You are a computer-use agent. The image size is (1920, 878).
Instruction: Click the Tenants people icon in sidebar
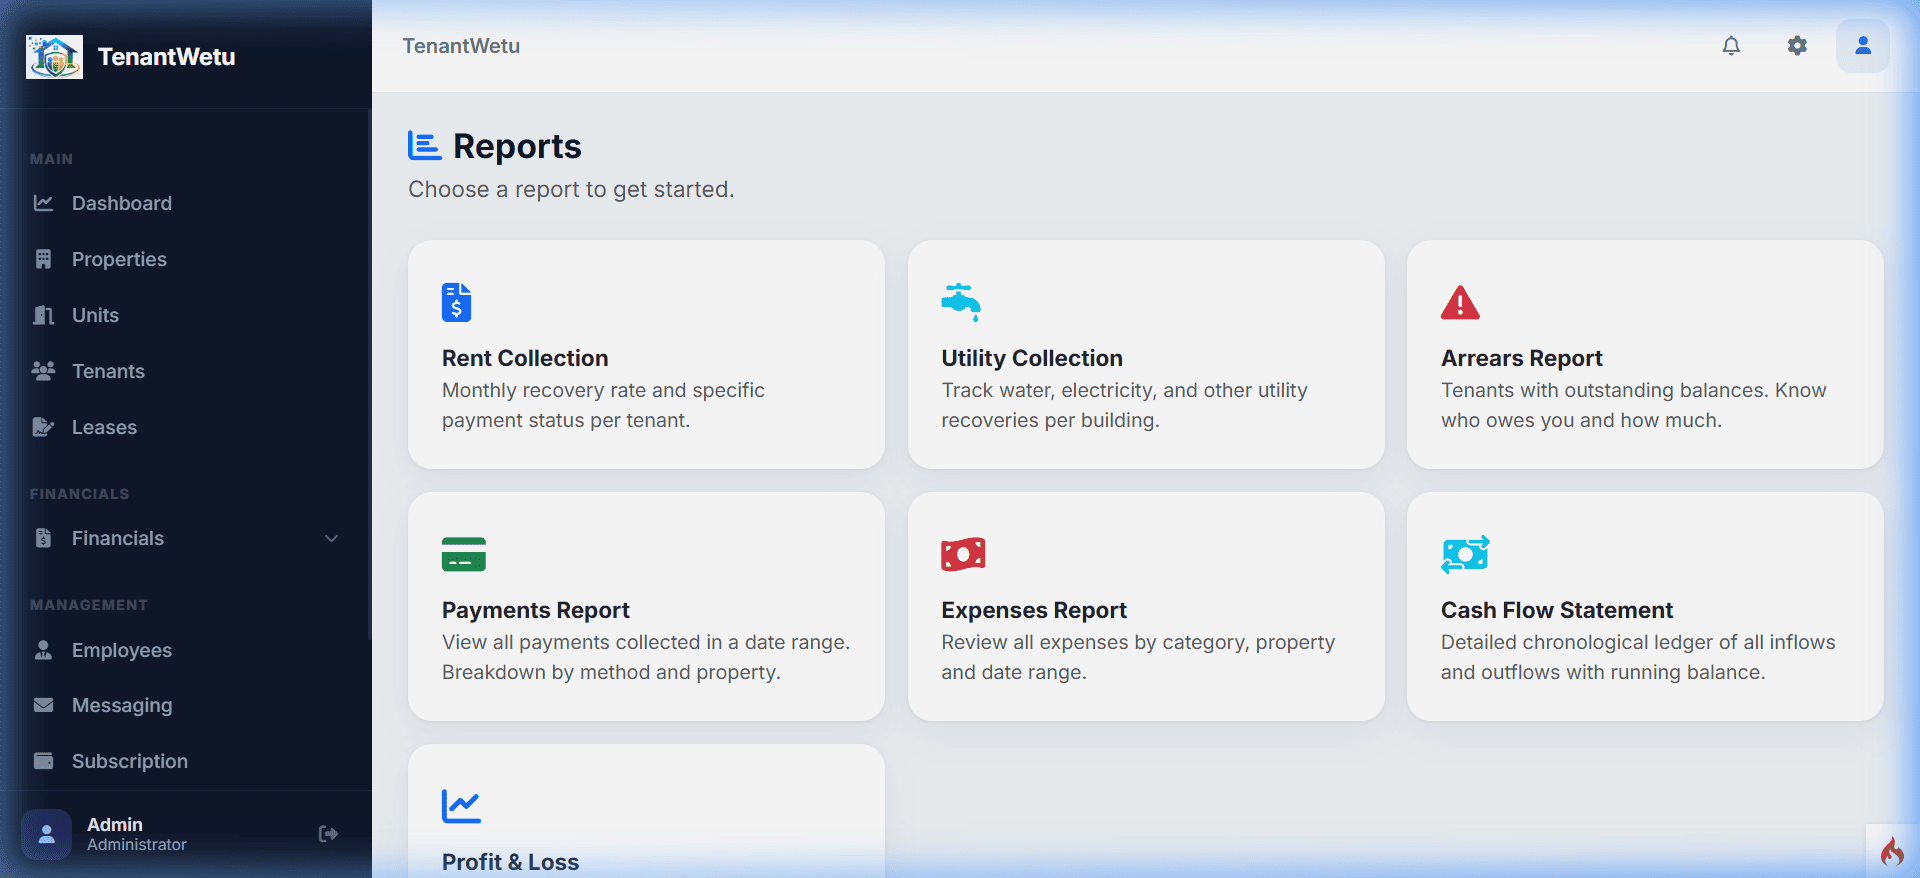43,371
